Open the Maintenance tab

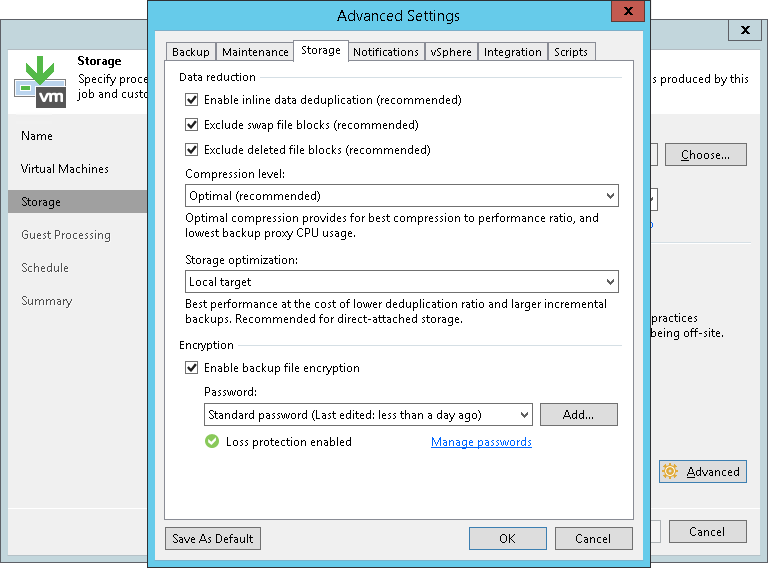click(x=255, y=52)
